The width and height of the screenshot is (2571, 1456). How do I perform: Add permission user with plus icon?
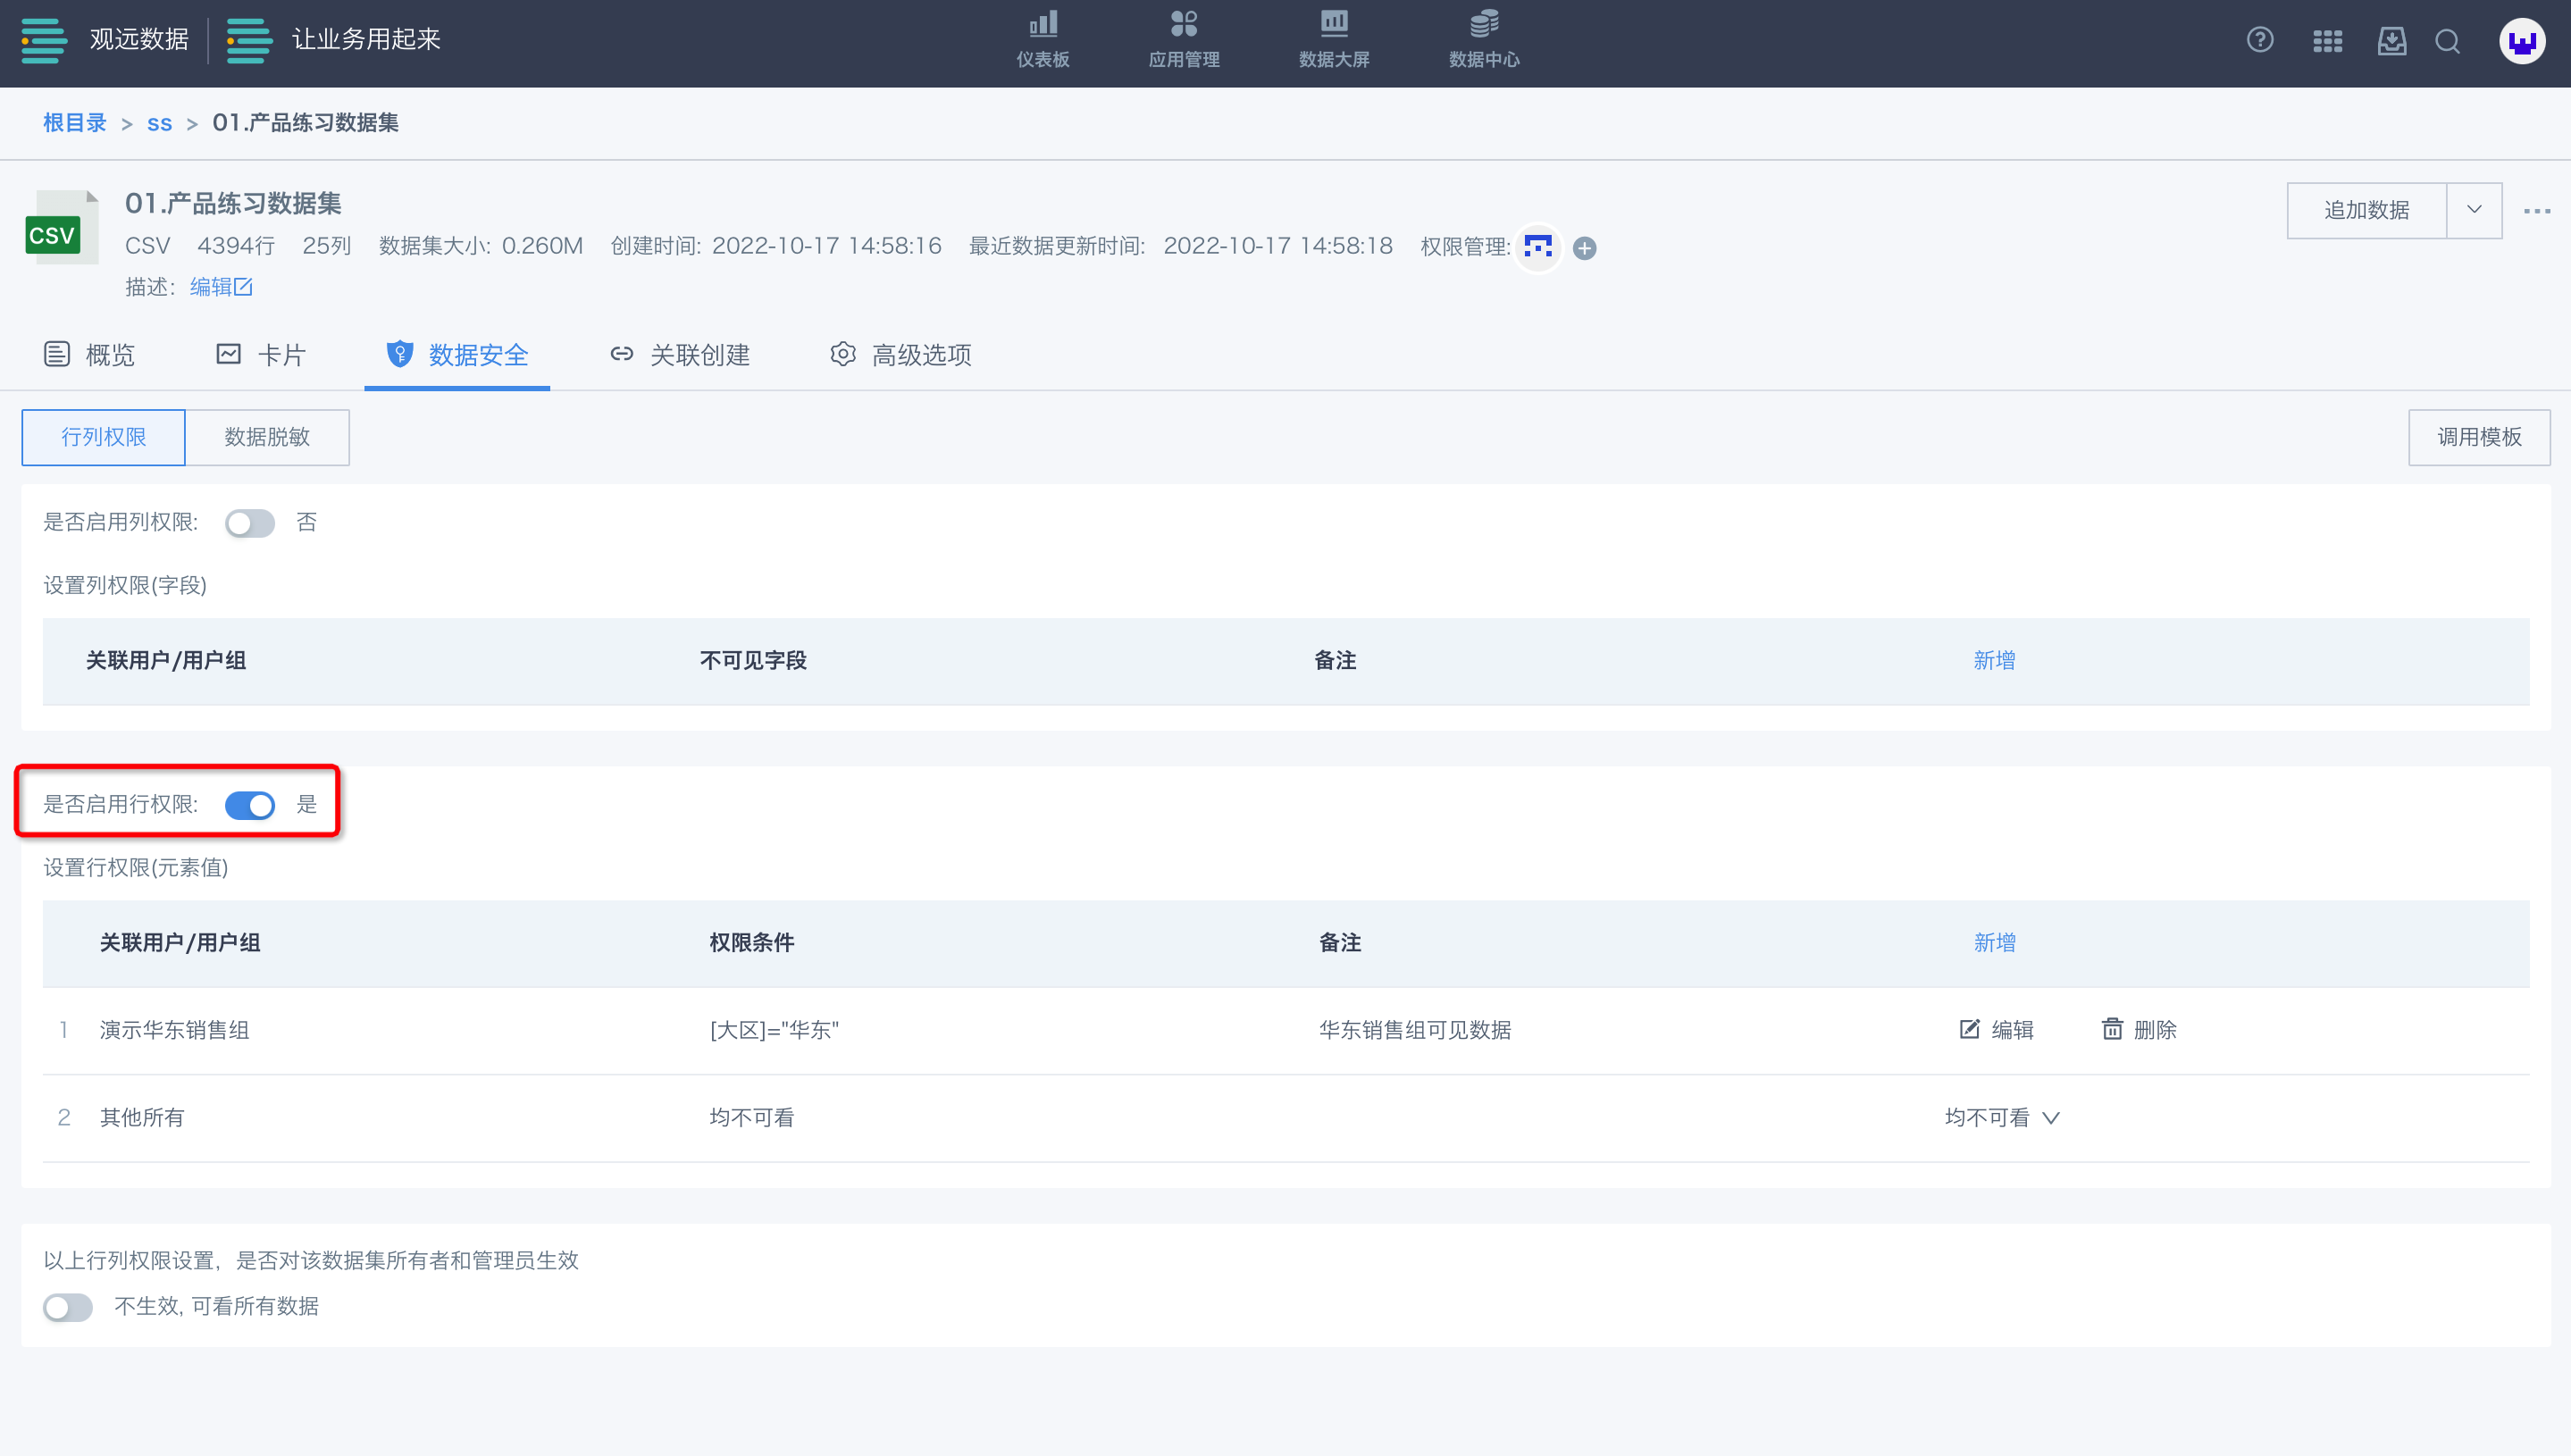coord(1584,248)
